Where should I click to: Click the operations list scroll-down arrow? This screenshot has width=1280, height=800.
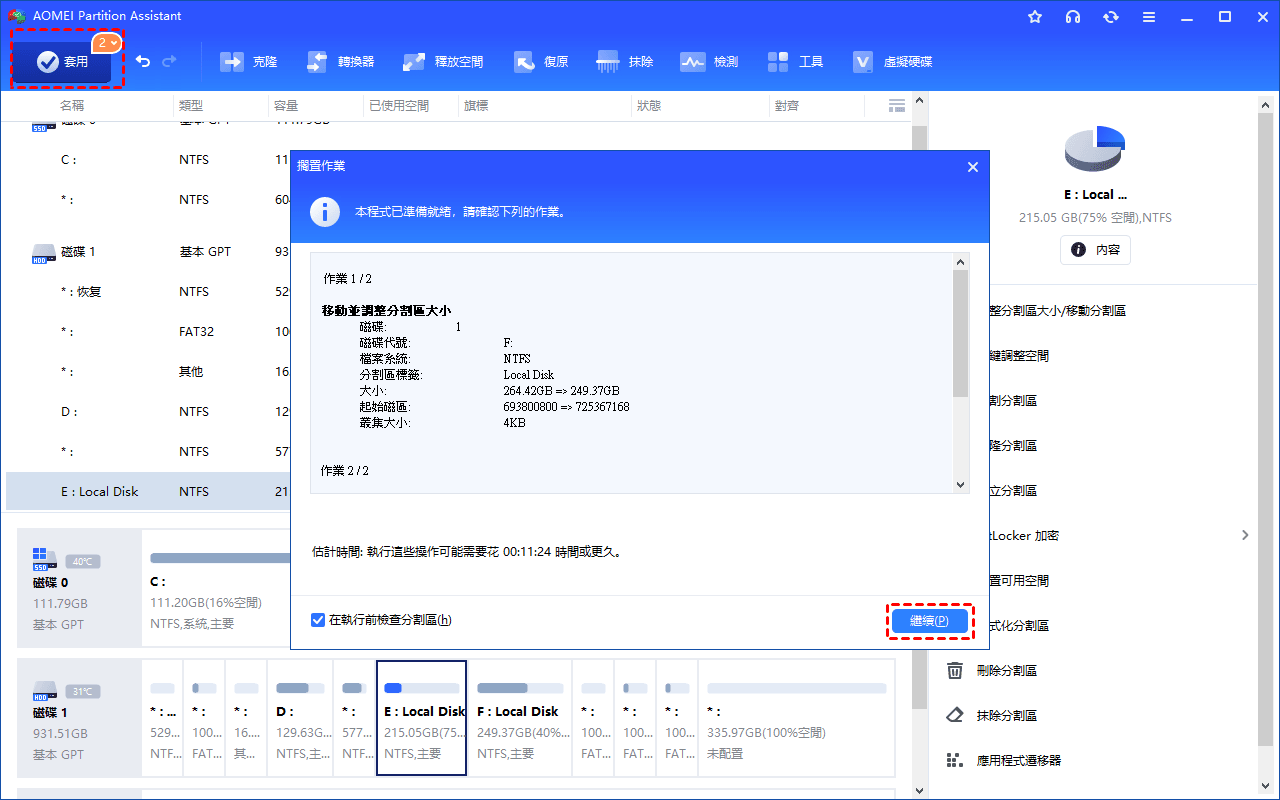coord(961,484)
